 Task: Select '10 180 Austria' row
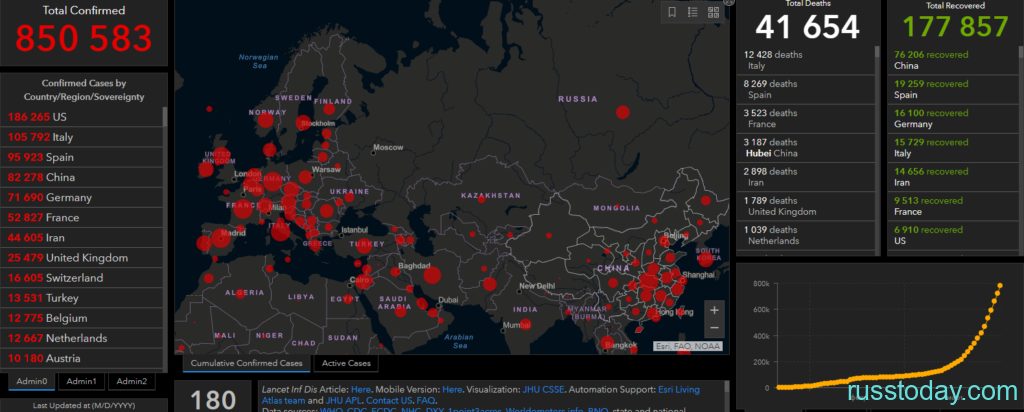(x=82, y=358)
